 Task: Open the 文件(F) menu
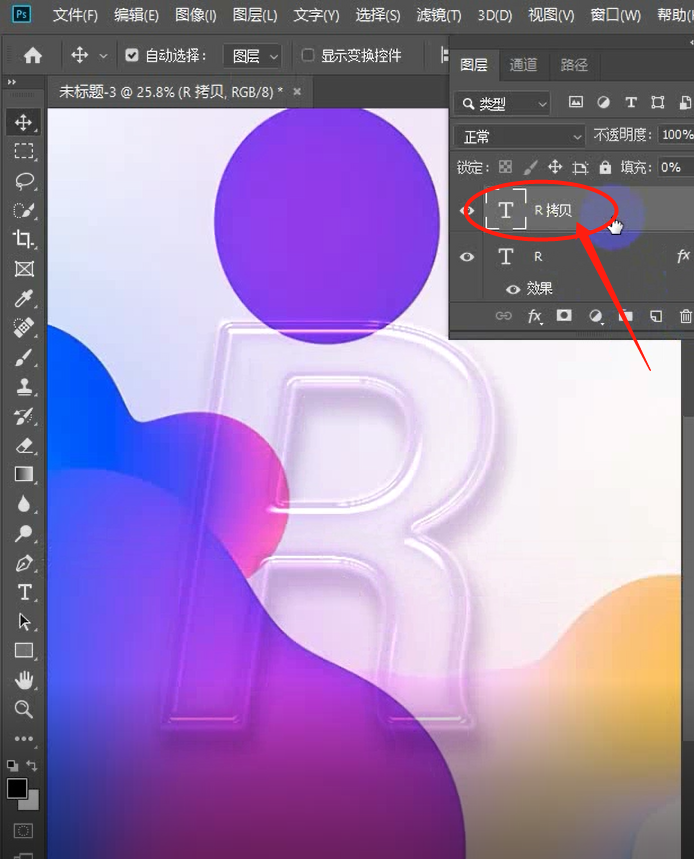tap(75, 15)
